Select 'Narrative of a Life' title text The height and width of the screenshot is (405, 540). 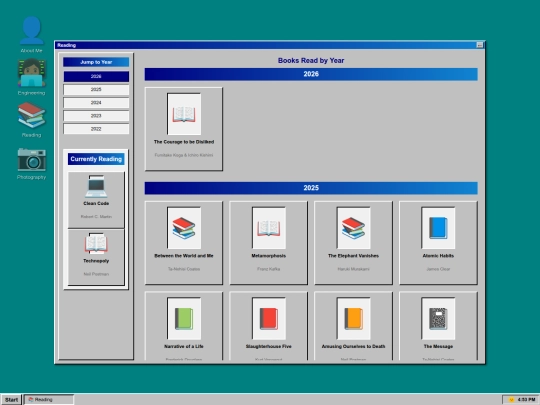pyautogui.click(x=184, y=346)
